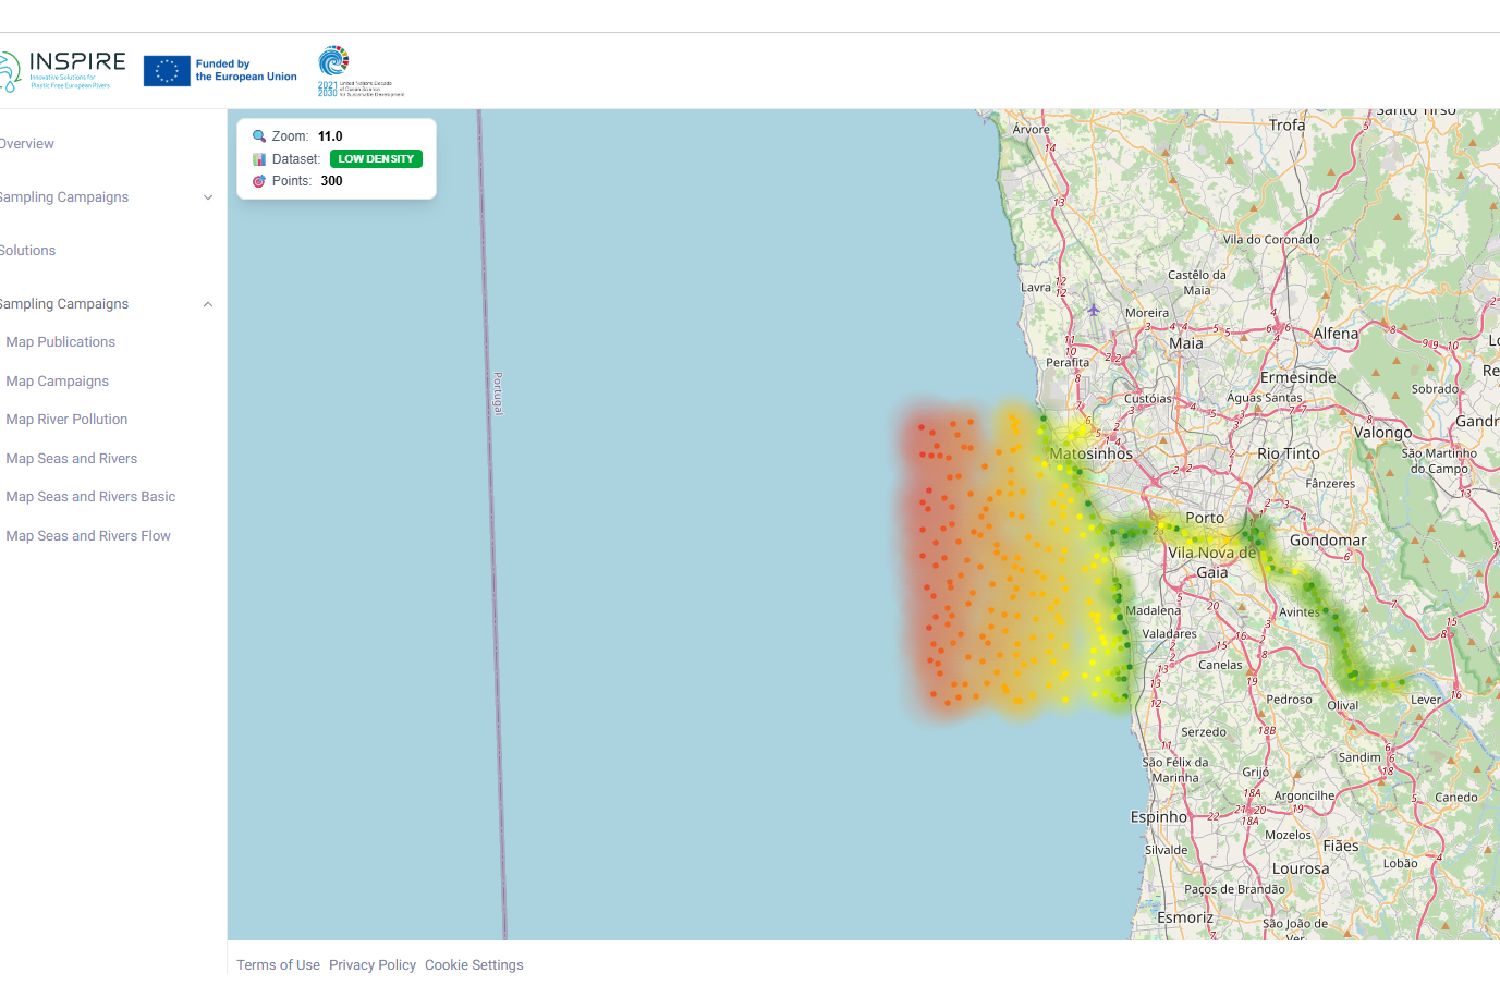Click the magnifier icon beside Zoom

pos(259,136)
